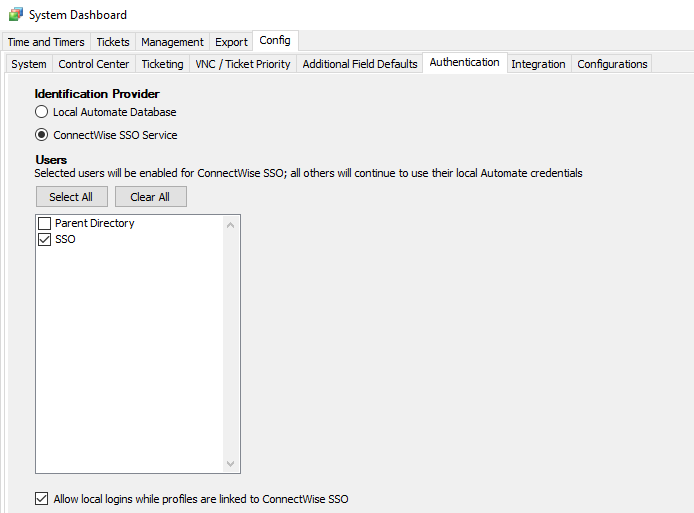Open the Management tab
Screen dimensions: 694x513
(x=172, y=42)
